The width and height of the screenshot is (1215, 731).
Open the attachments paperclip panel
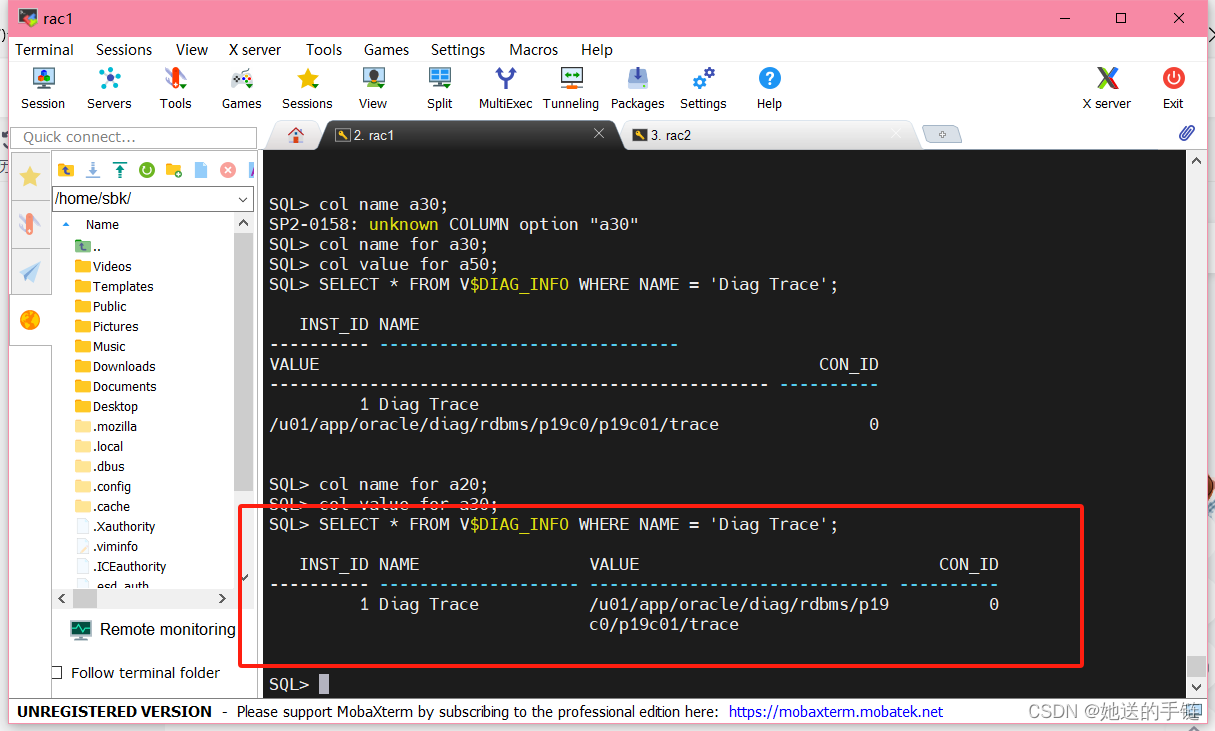click(x=1187, y=133)
